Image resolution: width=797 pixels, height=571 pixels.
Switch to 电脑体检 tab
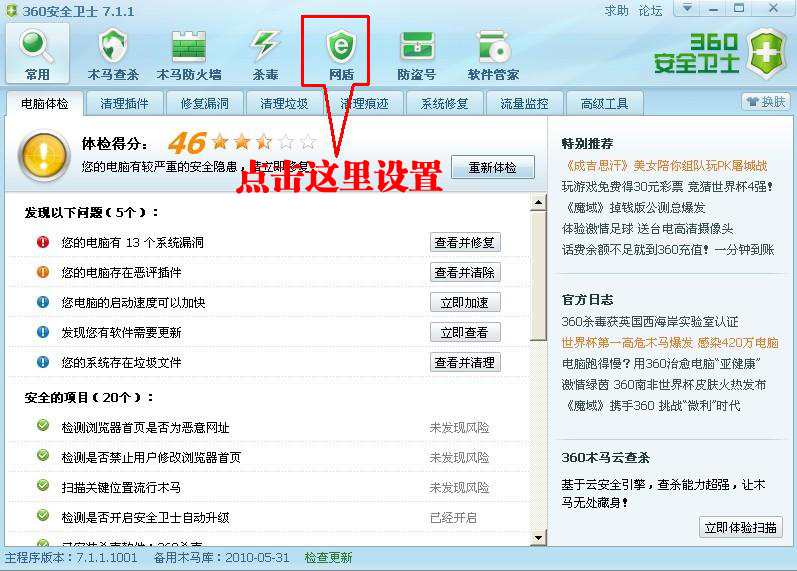pos(45,104)
